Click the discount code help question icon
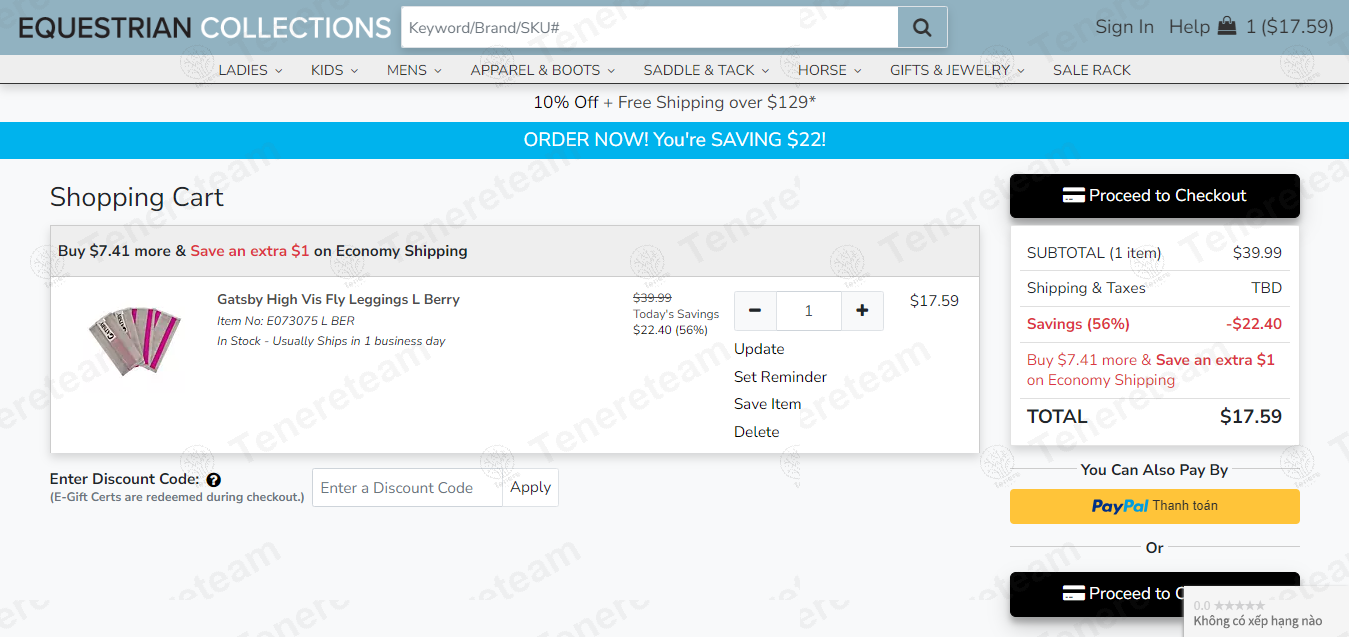The height and width of the screenshot is (637, 1349). [213, 480]
